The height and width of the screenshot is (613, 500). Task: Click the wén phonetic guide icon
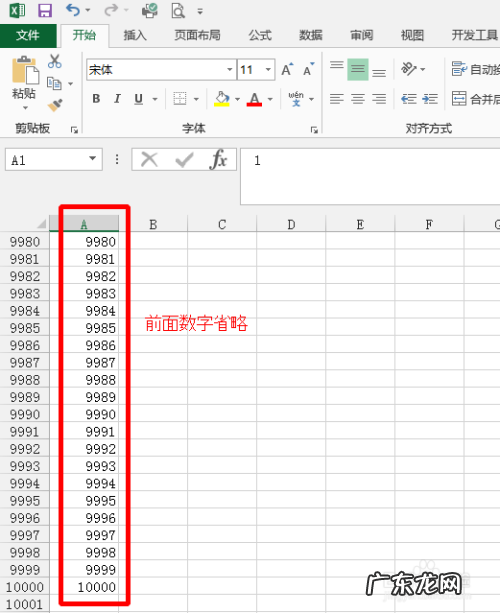click(x=296, y=99)
